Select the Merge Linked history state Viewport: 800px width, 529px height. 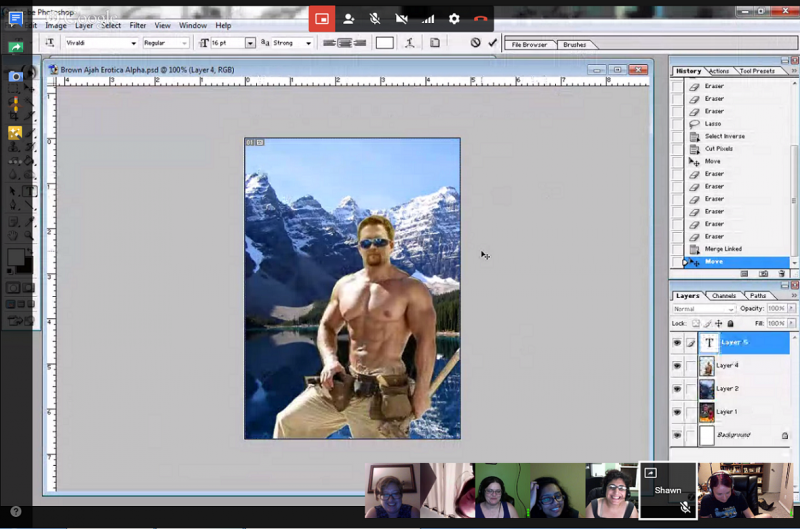(723, 249)
